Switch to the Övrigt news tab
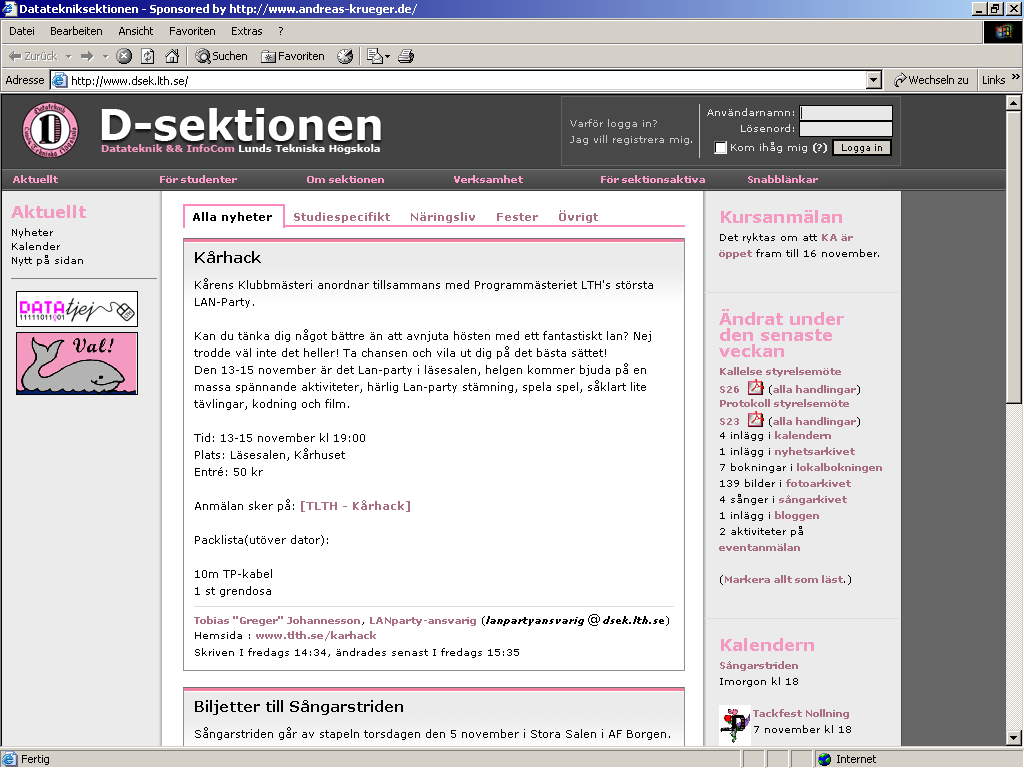Screen dimensions: 1024x768 pyautogui.click(x=578, y=217)
